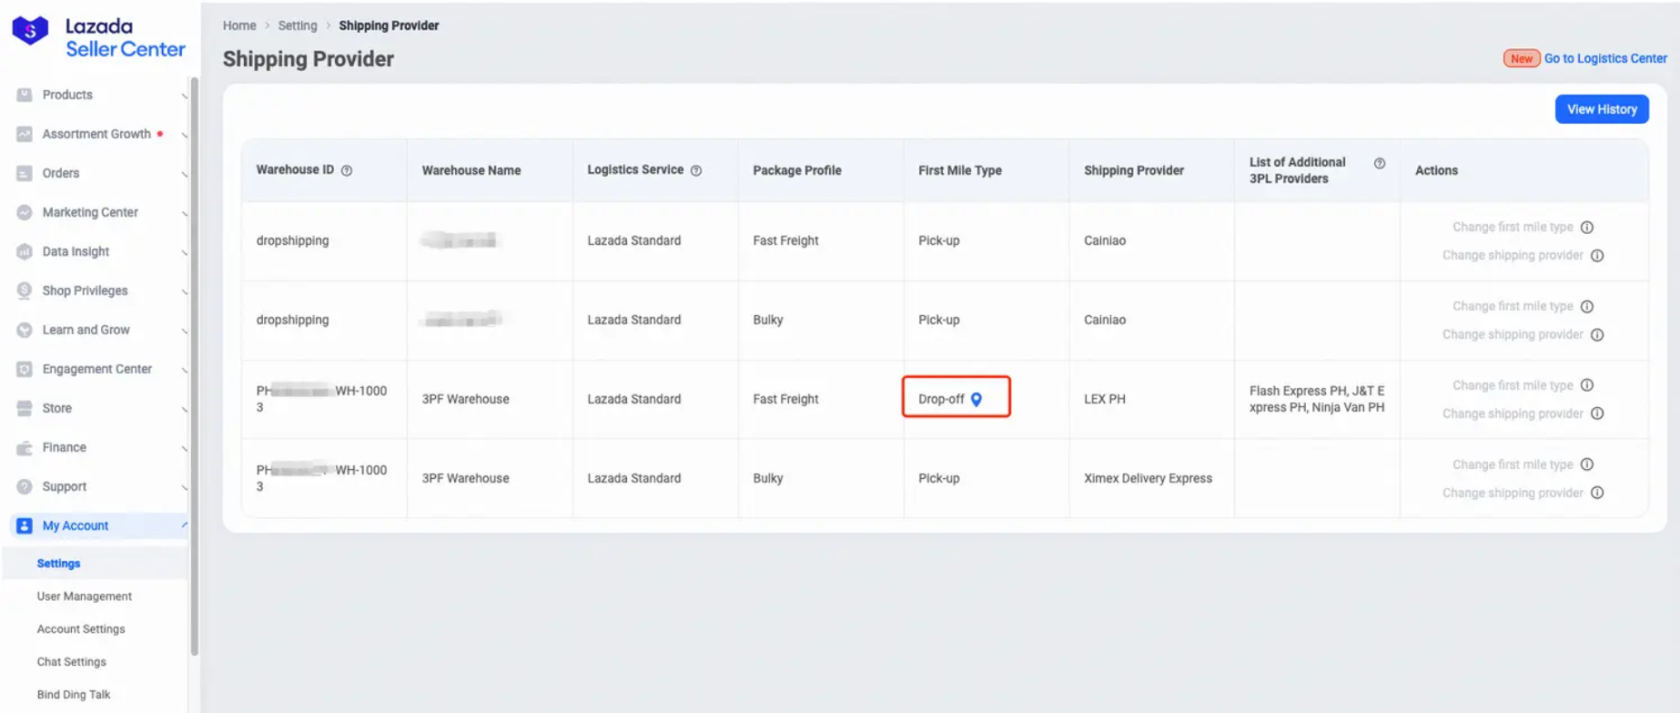Click the Engagement Center sidebar icon
The image size is (1680, 713).
point(25,369)
